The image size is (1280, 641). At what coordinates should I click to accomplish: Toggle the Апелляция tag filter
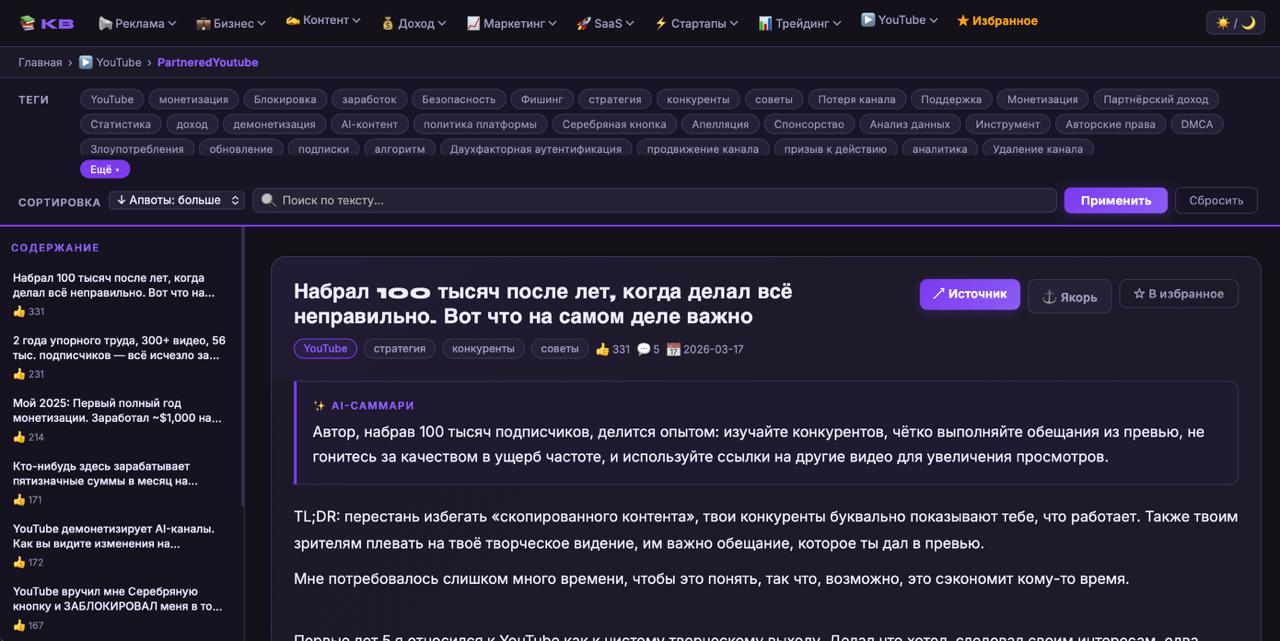(x=720, y=124)
